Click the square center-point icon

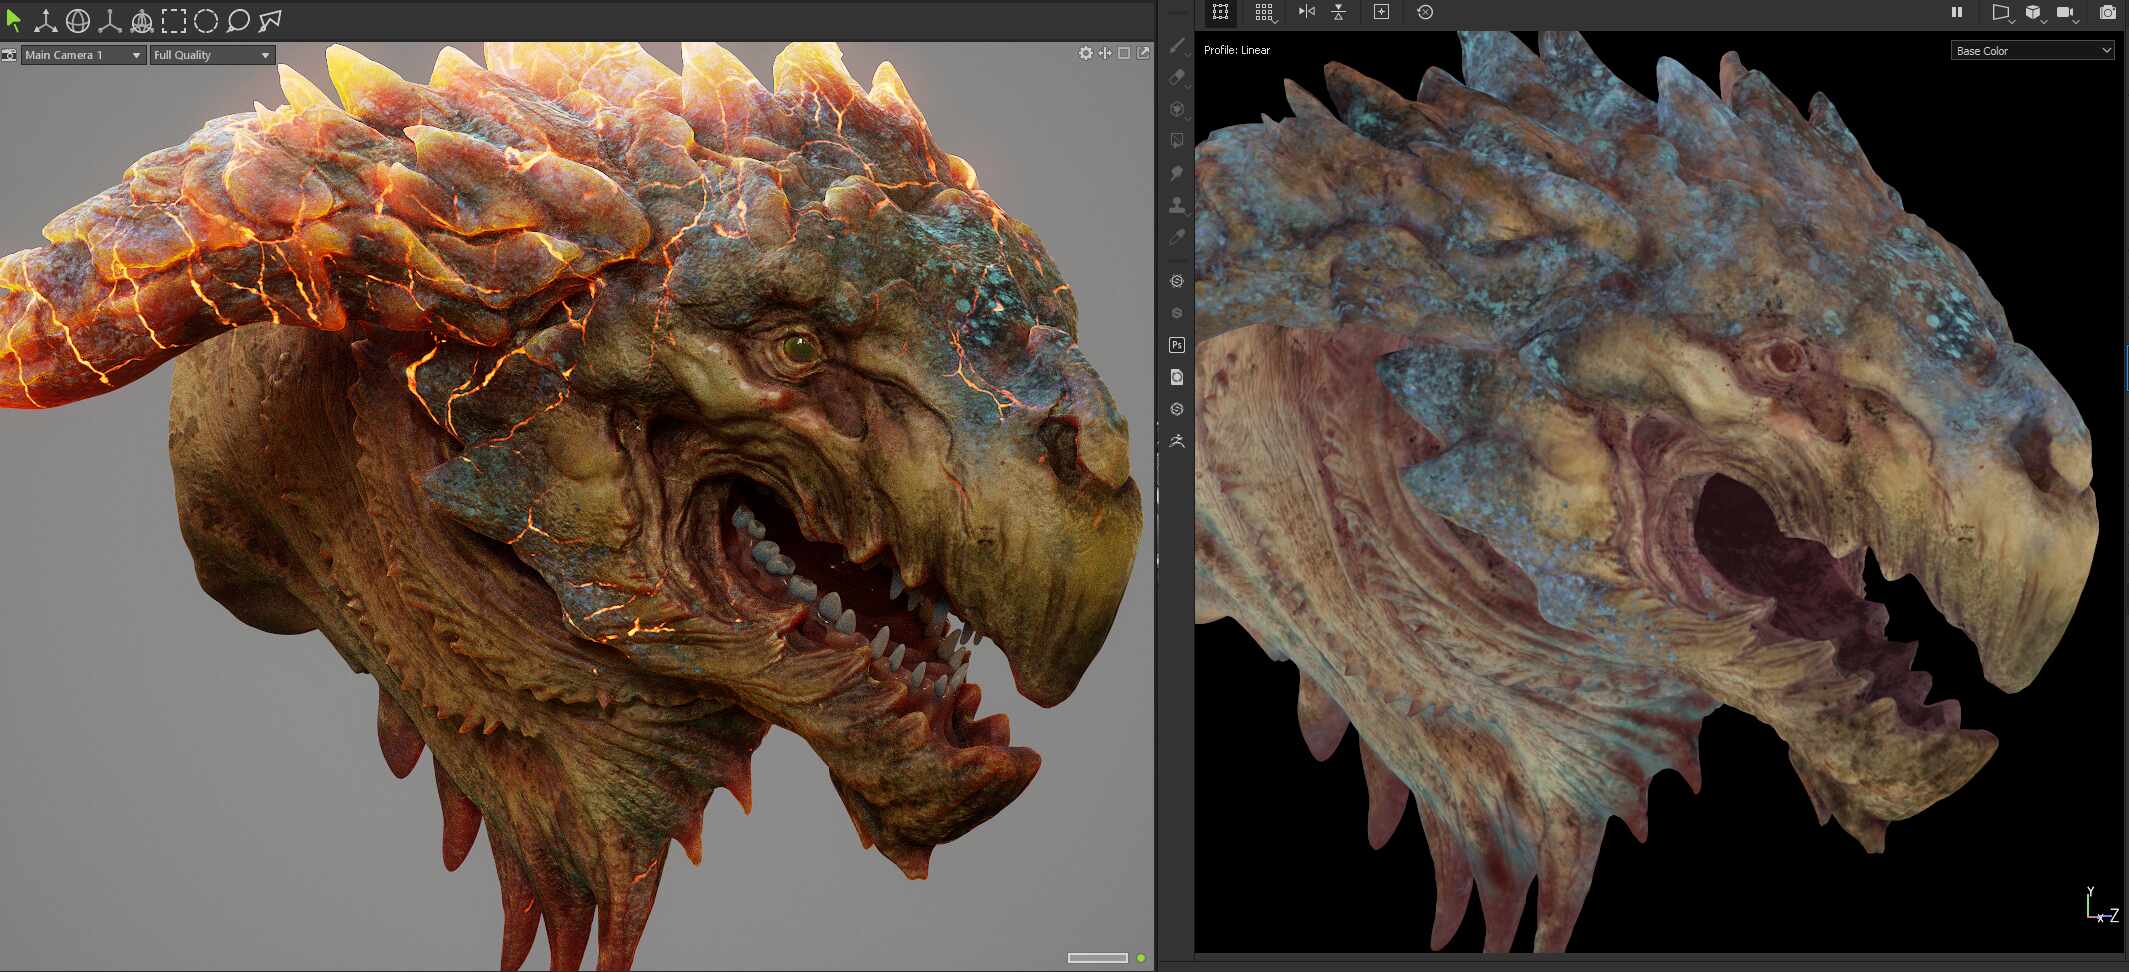tap(1381, 12)
